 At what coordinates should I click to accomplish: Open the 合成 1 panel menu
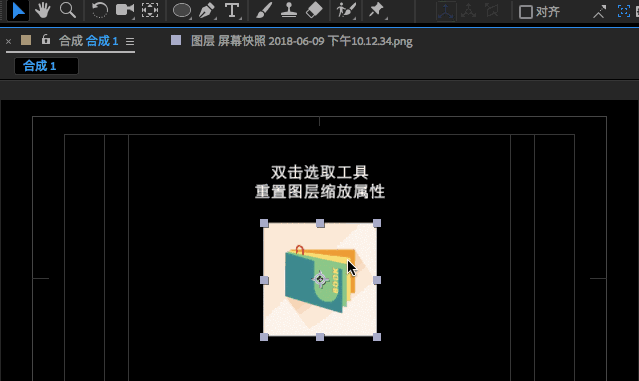(x=130, y=41)
